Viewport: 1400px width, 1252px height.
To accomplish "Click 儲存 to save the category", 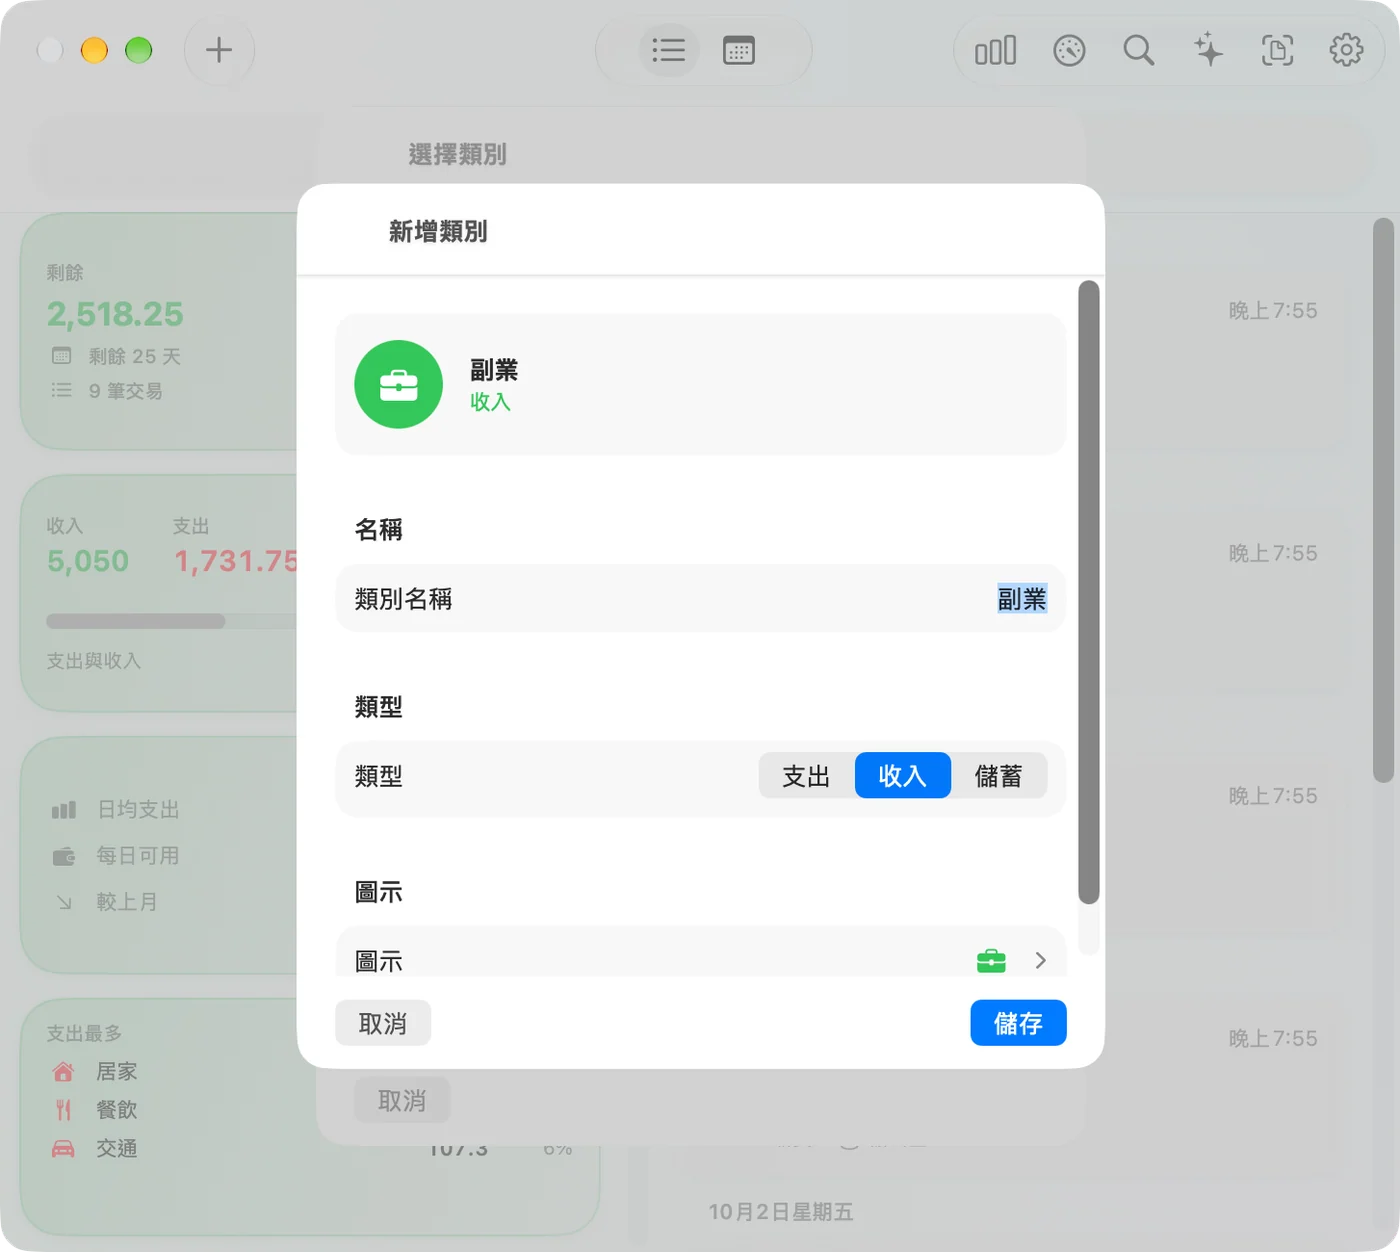I will click(1018, 1023).
